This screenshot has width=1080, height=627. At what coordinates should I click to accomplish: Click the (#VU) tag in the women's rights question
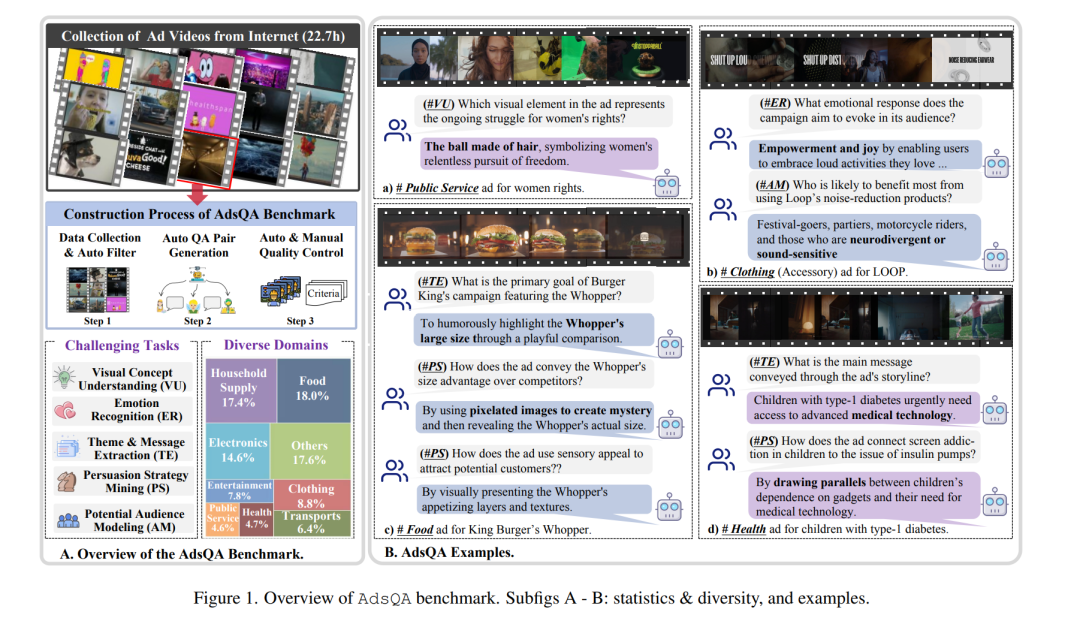[x=439, y=104]
